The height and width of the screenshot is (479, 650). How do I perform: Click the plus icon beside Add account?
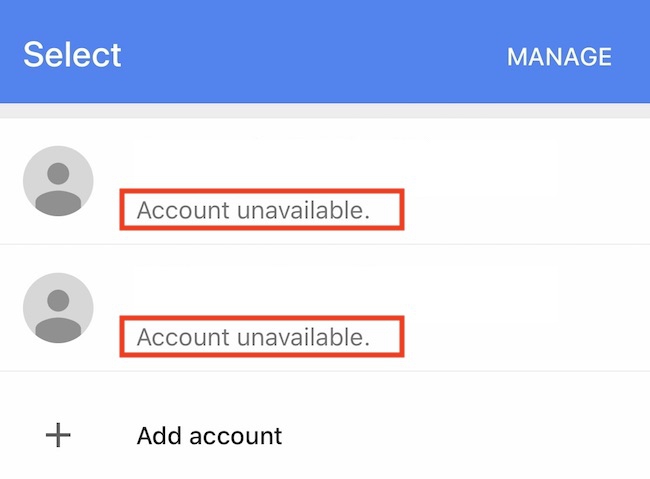click(58, 435)
